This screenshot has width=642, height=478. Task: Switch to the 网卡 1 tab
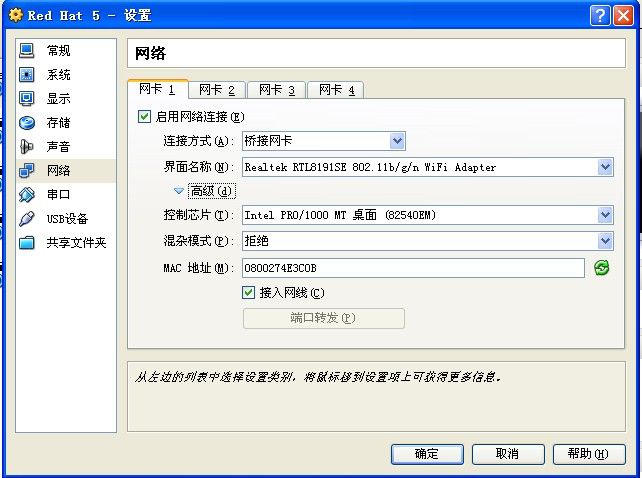158,89
